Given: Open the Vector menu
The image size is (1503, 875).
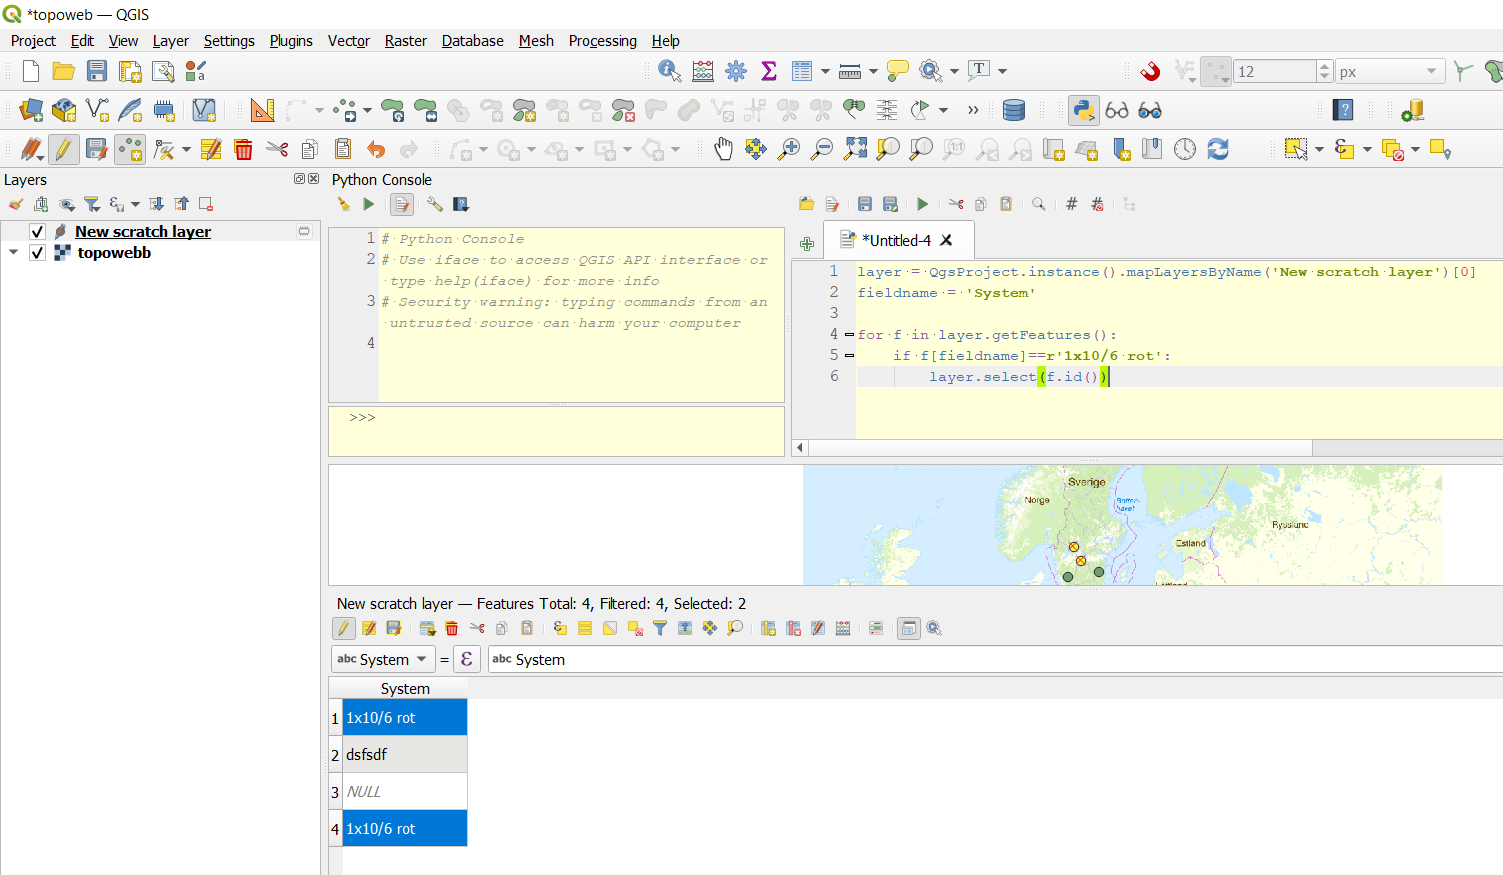Looking at the screenshot, I should click(x=349, y=41).
